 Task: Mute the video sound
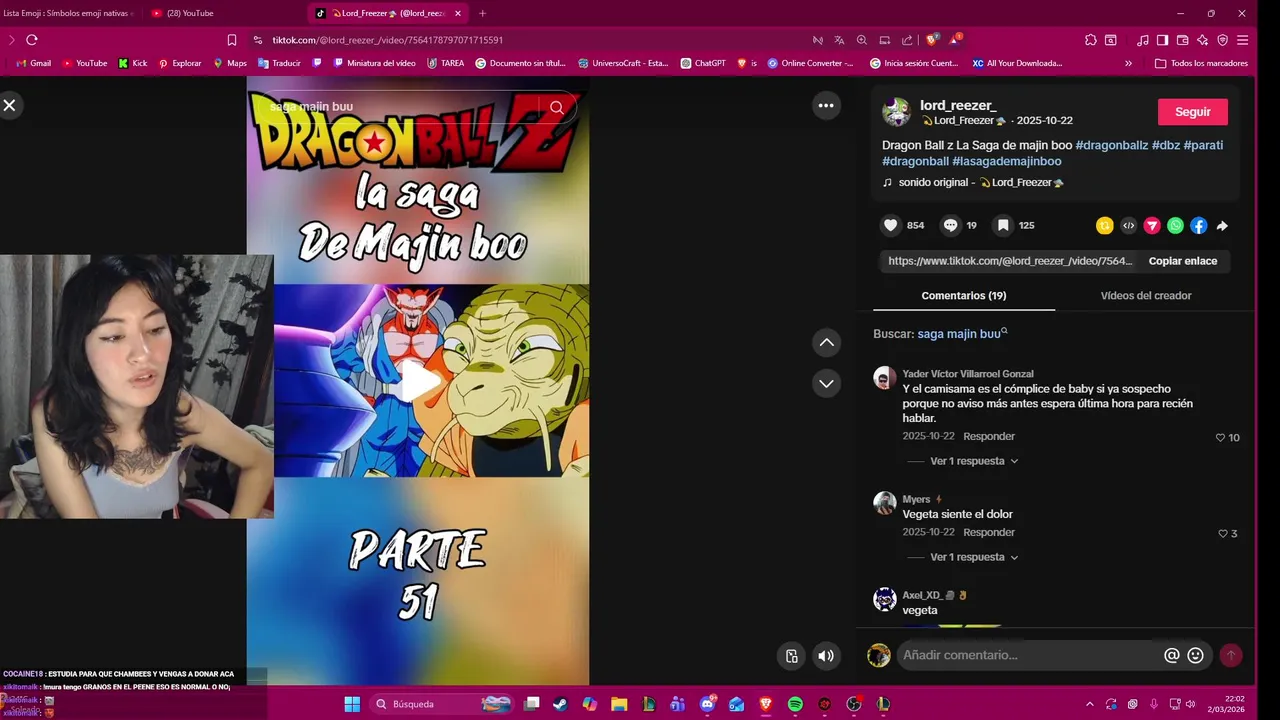point(826,656)
